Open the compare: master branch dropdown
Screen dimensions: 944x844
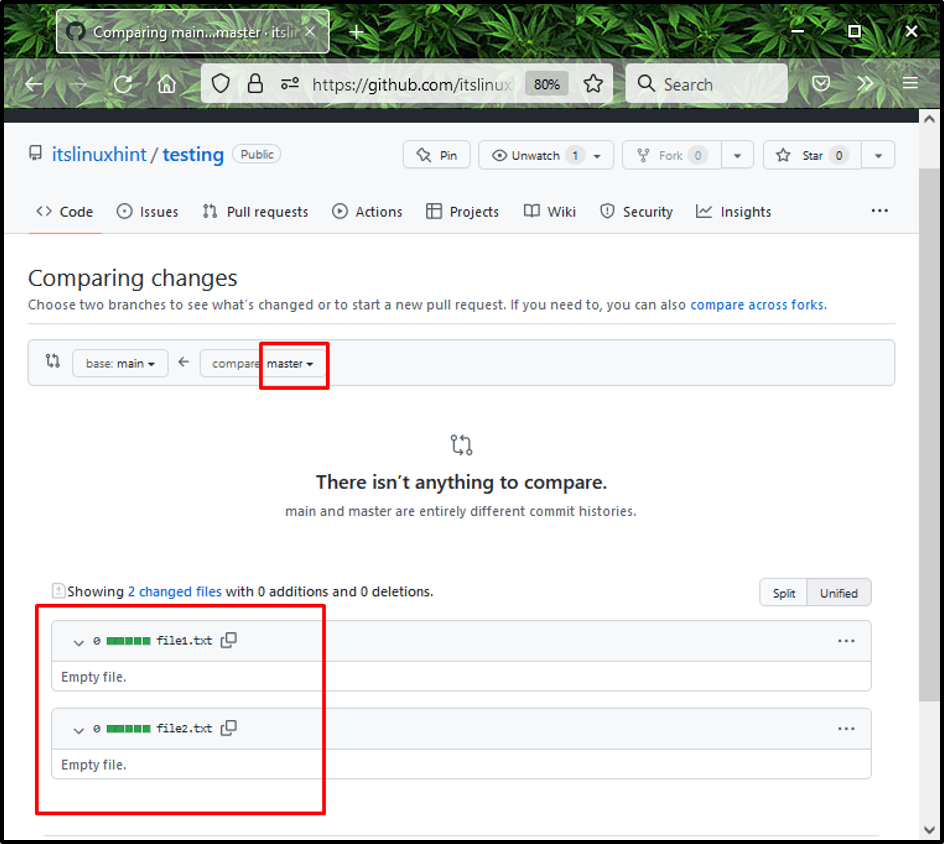pyautogui.click(x=290, y=363)
